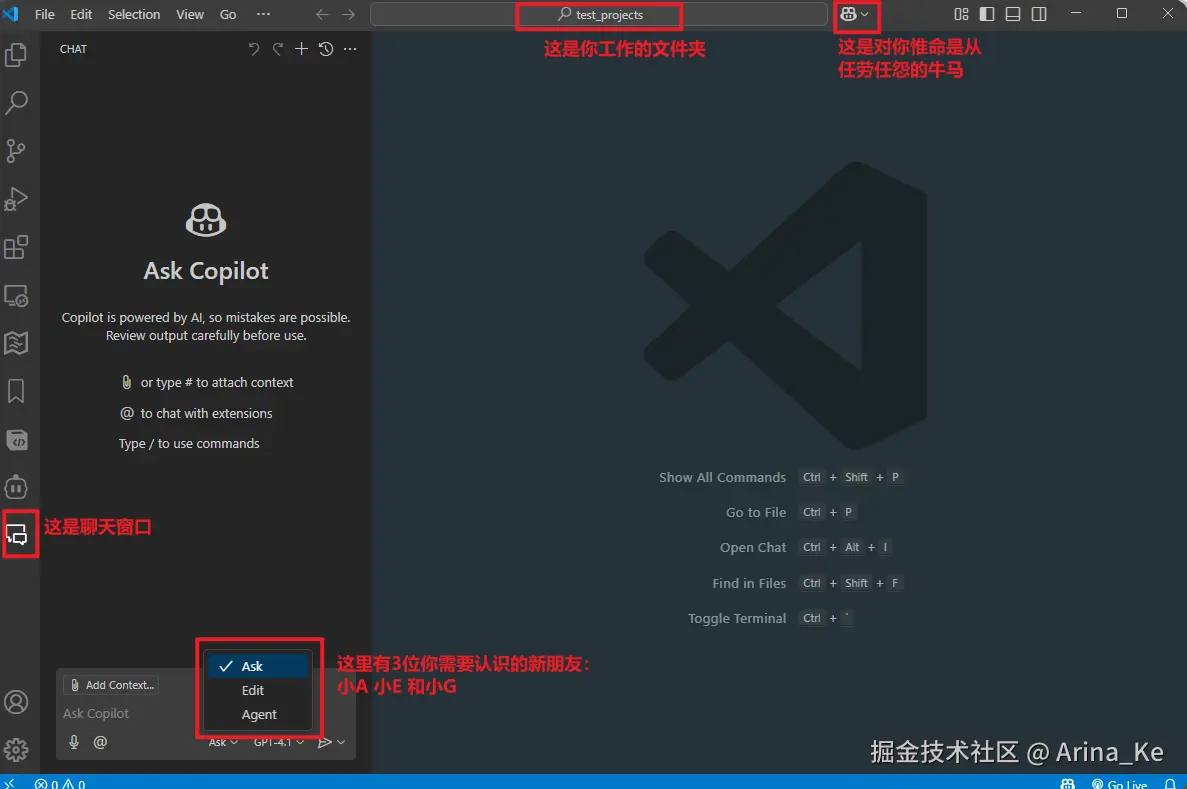Open the View menu

(190, 14)
